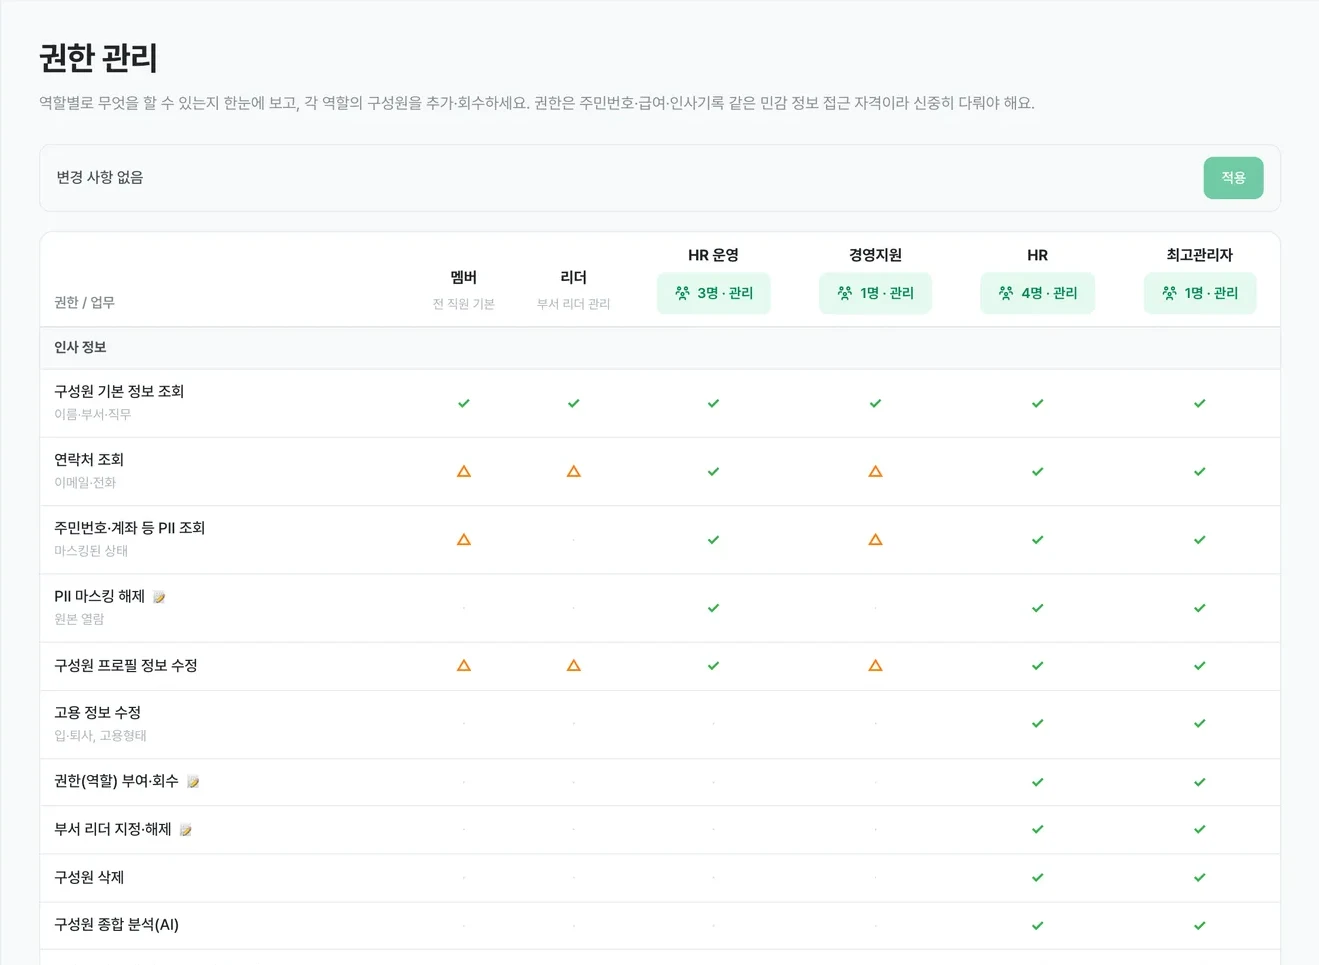1319x965 pixels.
Task: Click the 인사 정보 section header
Action: [80, 347]
